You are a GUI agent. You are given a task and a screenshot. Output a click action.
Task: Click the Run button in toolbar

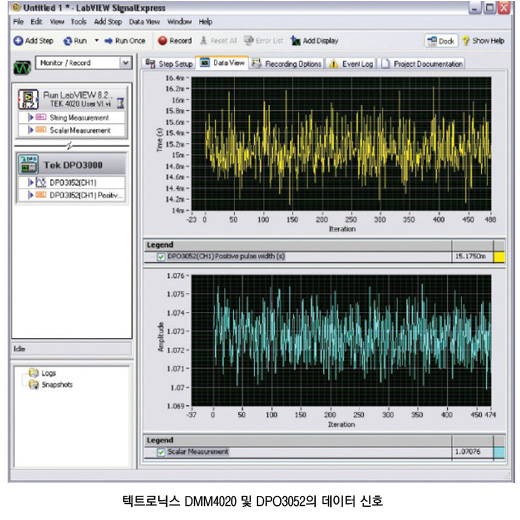[x=75, y=41]
